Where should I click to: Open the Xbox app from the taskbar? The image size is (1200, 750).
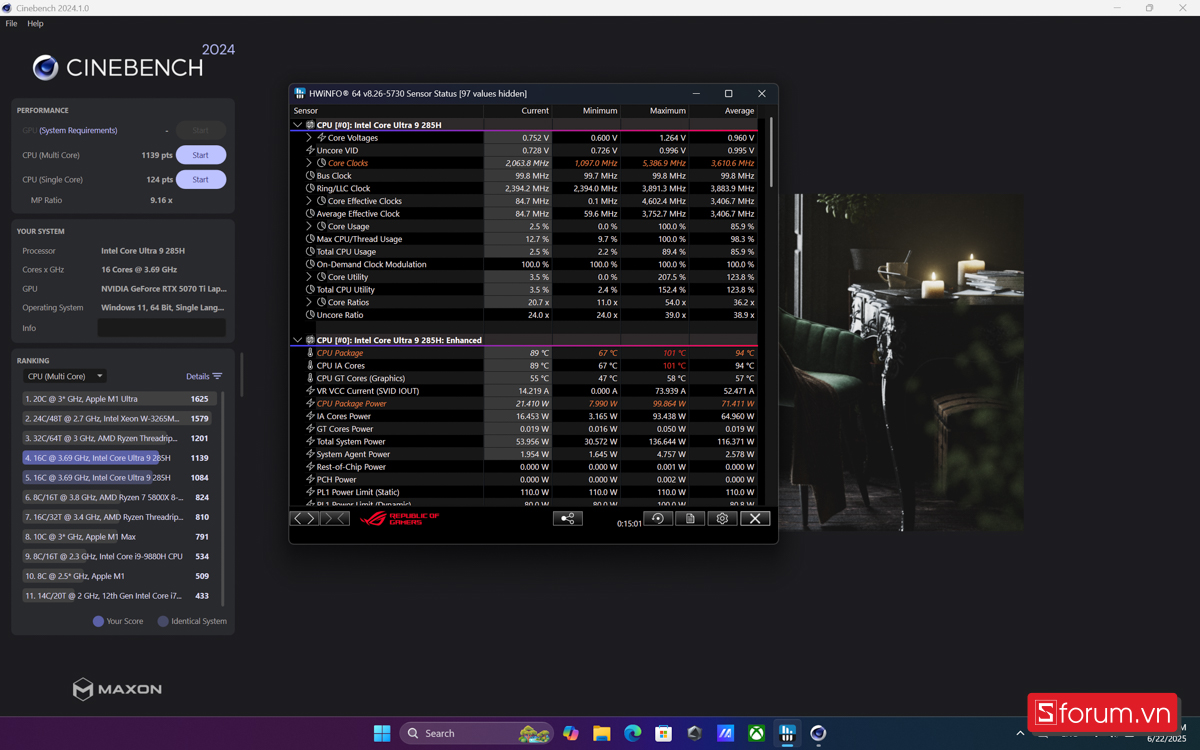click(757, 733)
